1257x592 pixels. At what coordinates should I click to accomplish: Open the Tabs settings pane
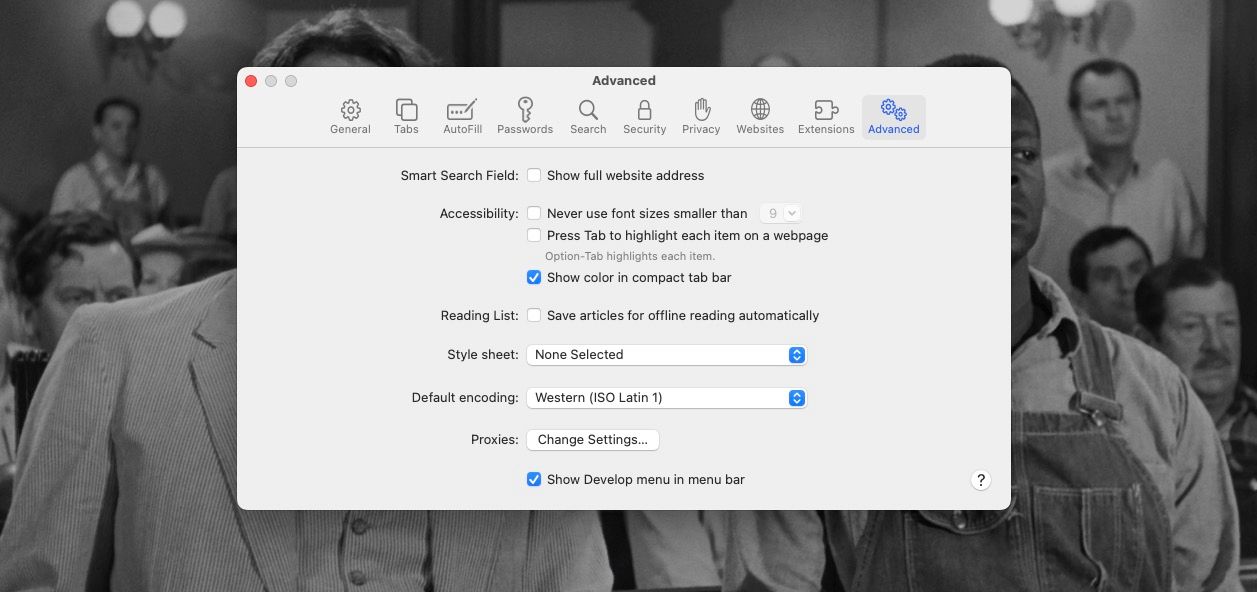(x=406, y=117)
